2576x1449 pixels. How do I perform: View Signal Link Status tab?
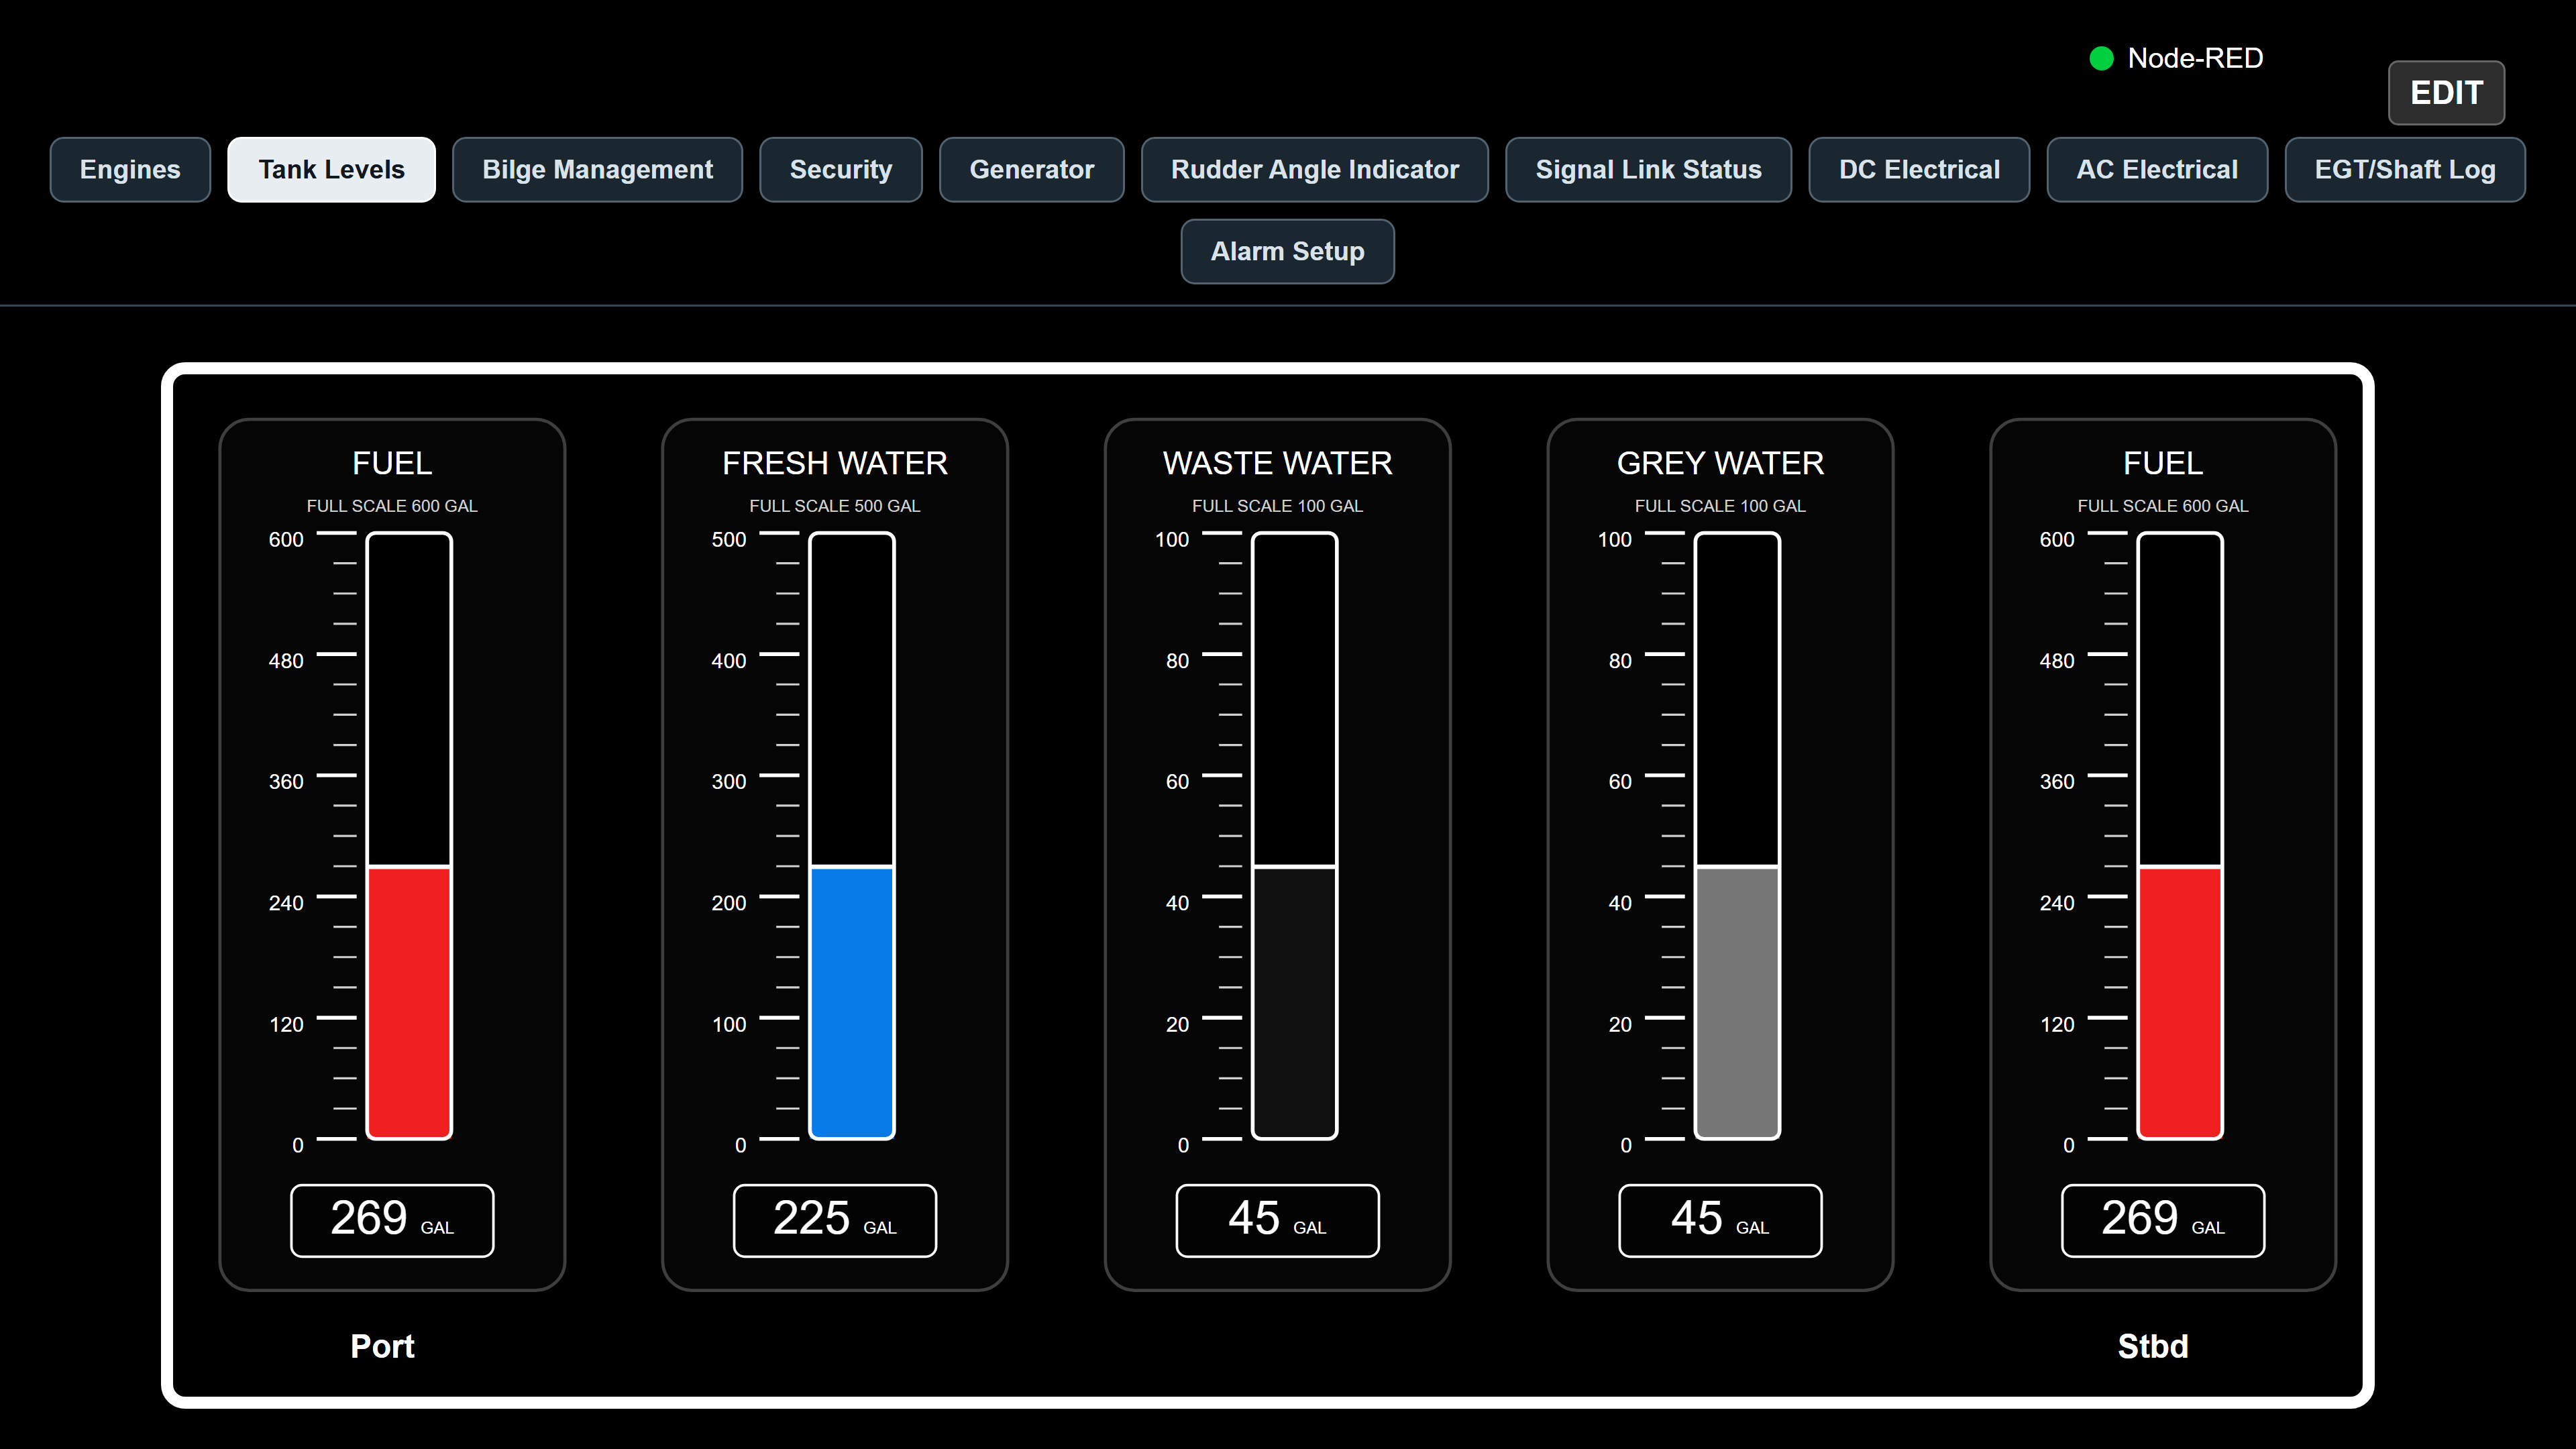coord(1648,170)
